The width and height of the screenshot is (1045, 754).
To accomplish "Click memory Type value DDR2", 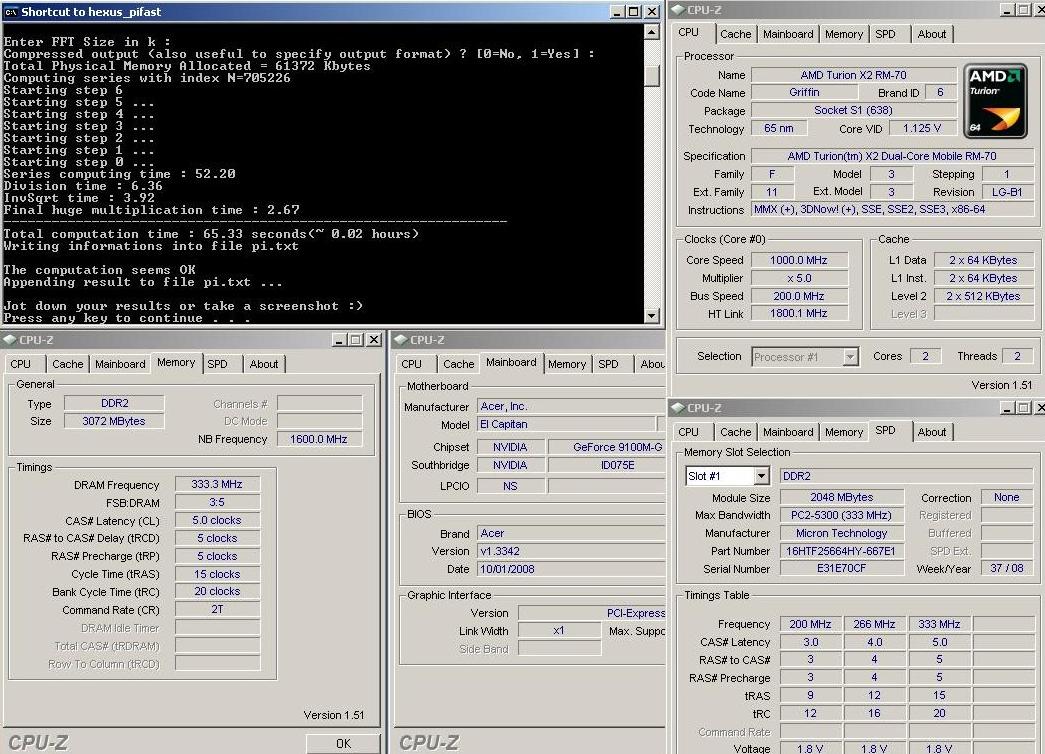I will point(114,403).
